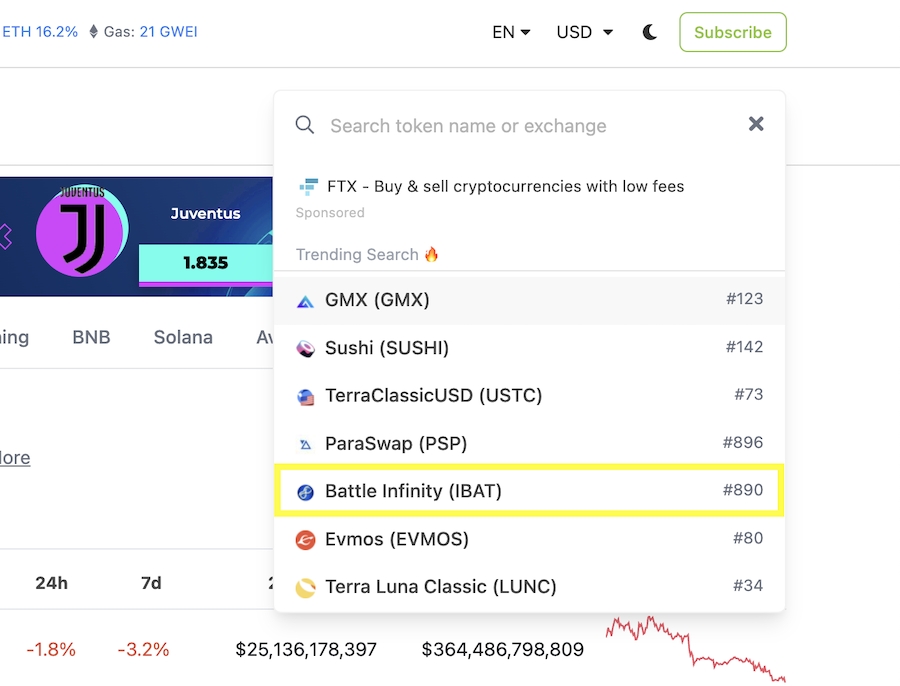The height and width of the screenshot is (686, 900).
Task: Open the EN language dropdown
Action: tap(511, 32)
